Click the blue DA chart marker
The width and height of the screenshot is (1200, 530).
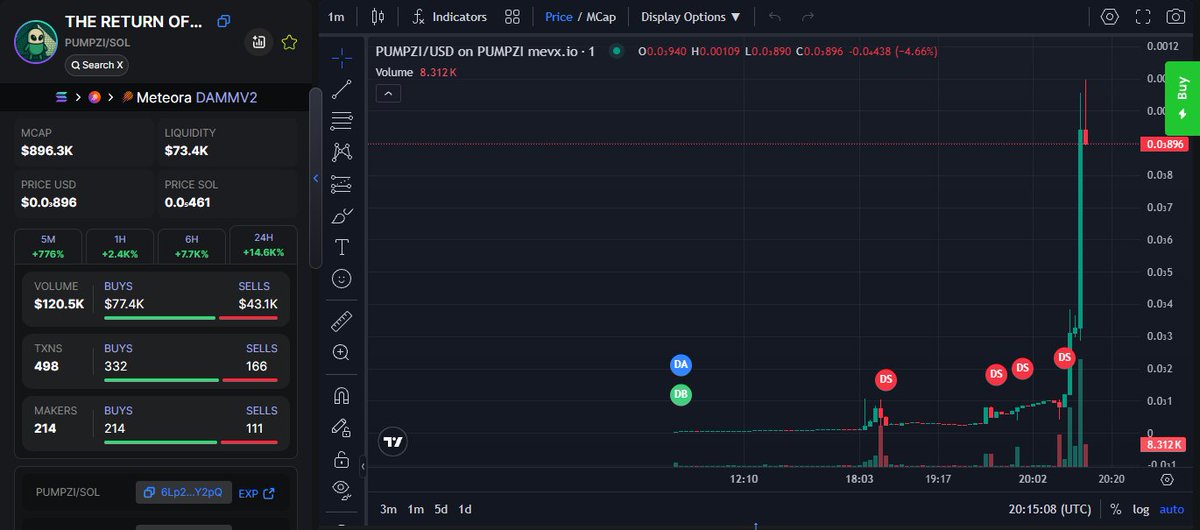point(681,365)
